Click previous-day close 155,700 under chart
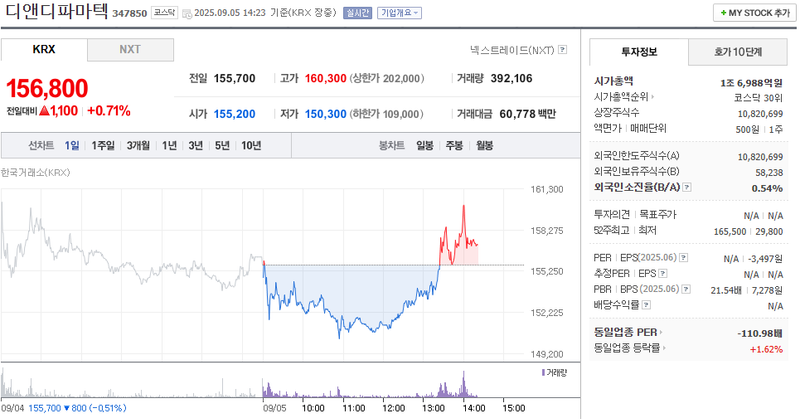Screen dimensions: 800x419 click(x=44, y=408)
